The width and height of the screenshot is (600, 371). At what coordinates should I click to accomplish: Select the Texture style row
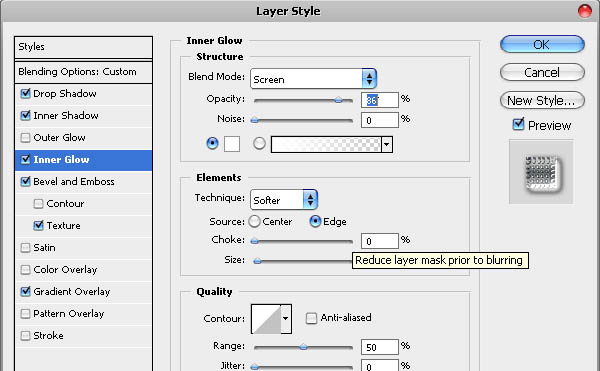83,226
